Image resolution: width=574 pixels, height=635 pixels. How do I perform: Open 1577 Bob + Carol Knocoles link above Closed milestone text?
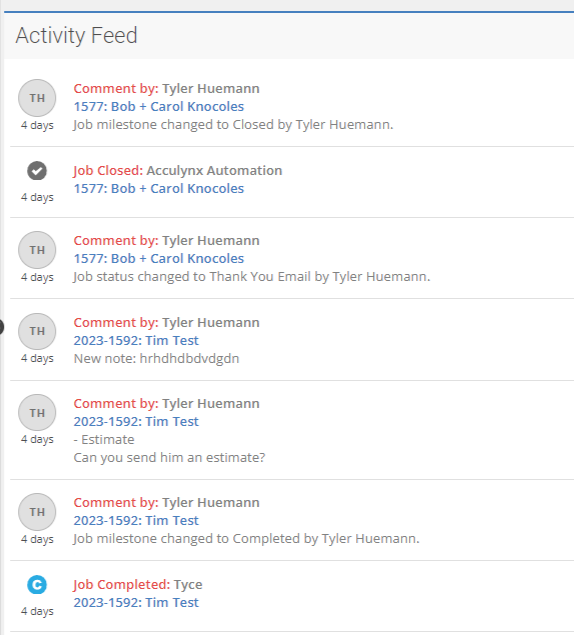click(159, 107)
